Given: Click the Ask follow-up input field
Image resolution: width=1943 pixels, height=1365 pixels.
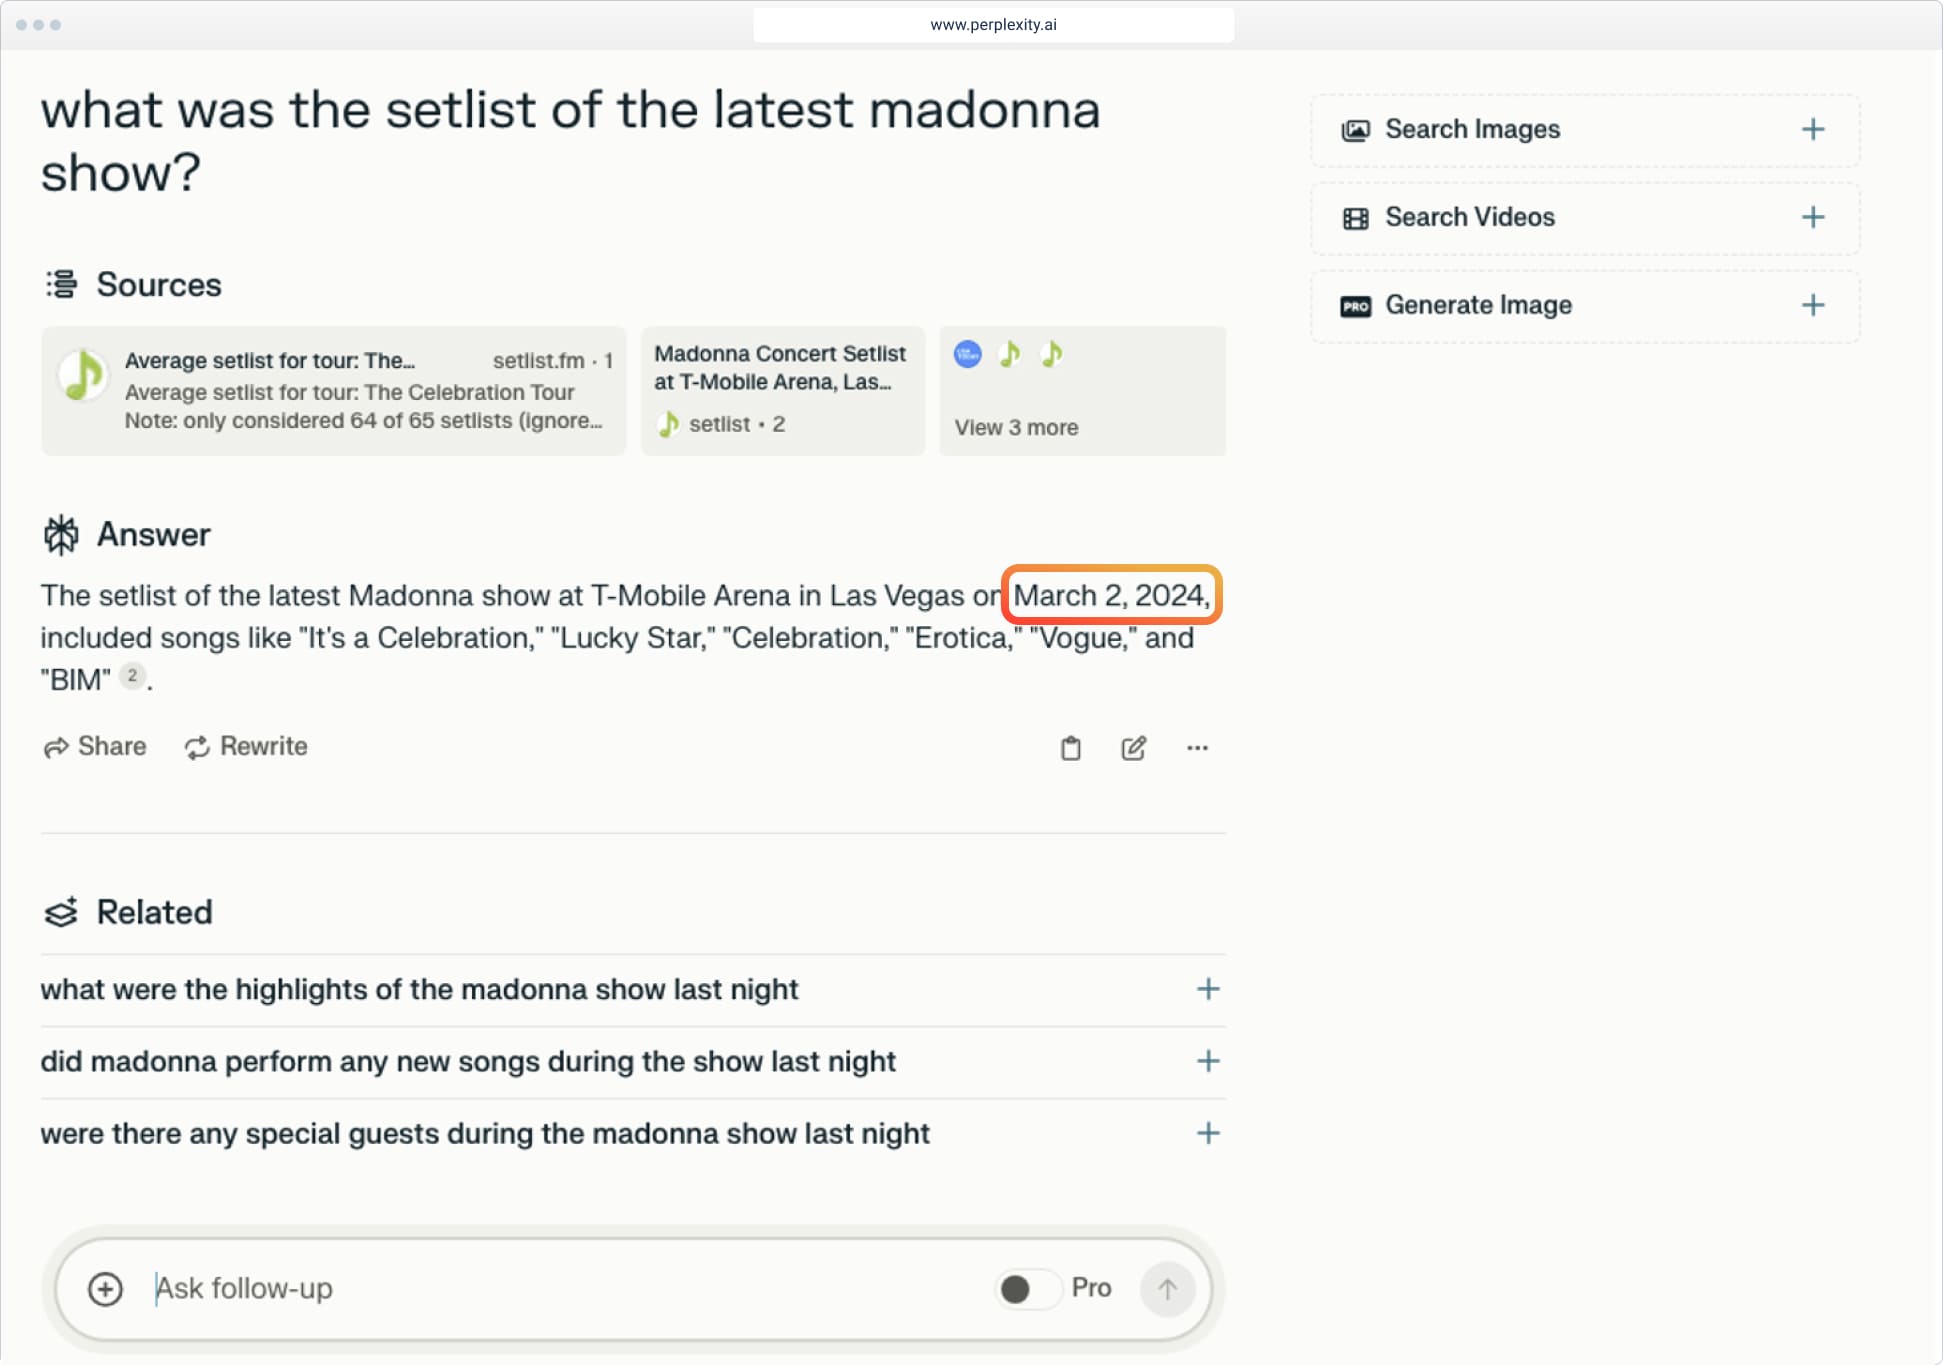Looking at the screenshot, I should [x=560, y=1289].
